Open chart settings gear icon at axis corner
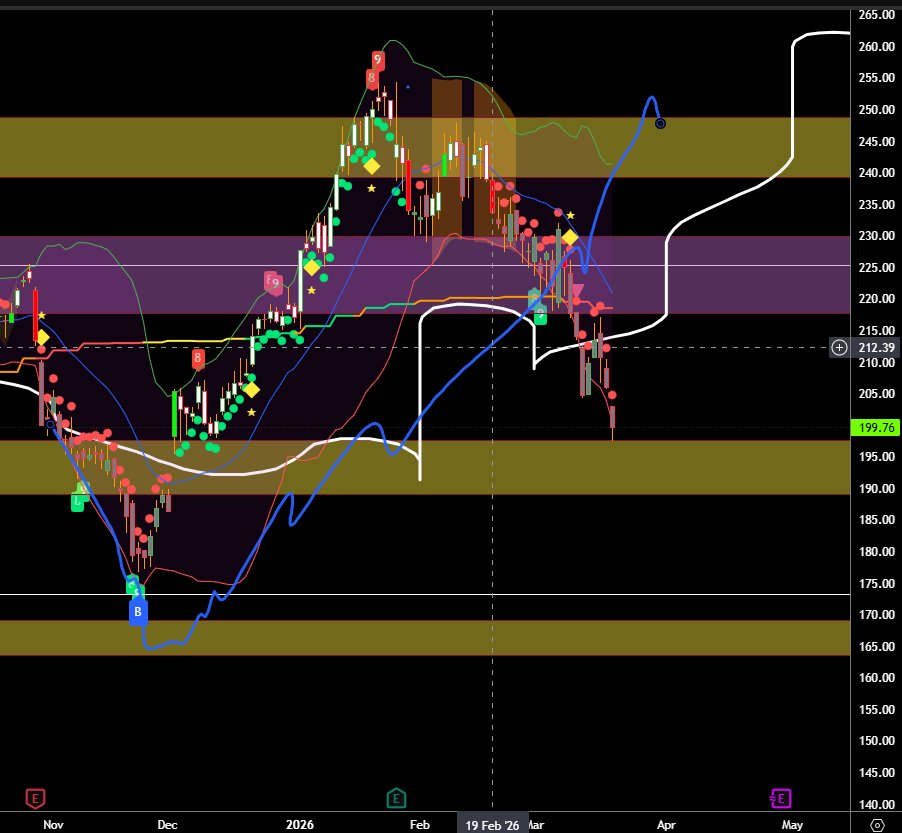 [x=877, y=825]
